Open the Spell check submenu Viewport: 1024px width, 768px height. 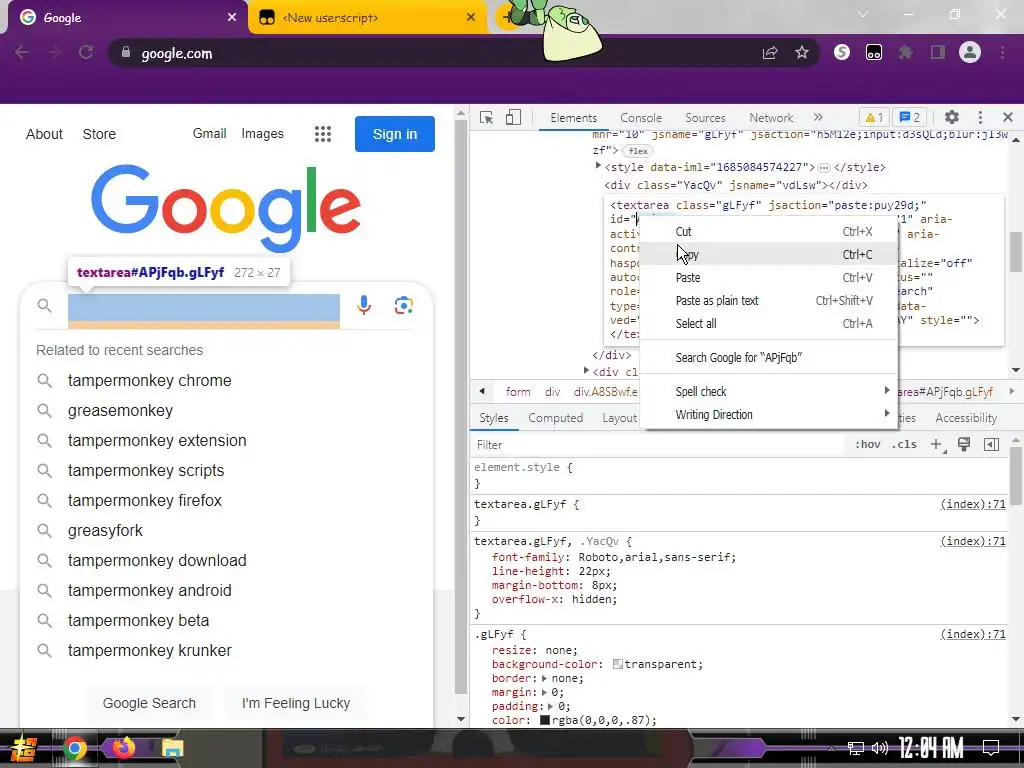[x=769, y=392]
